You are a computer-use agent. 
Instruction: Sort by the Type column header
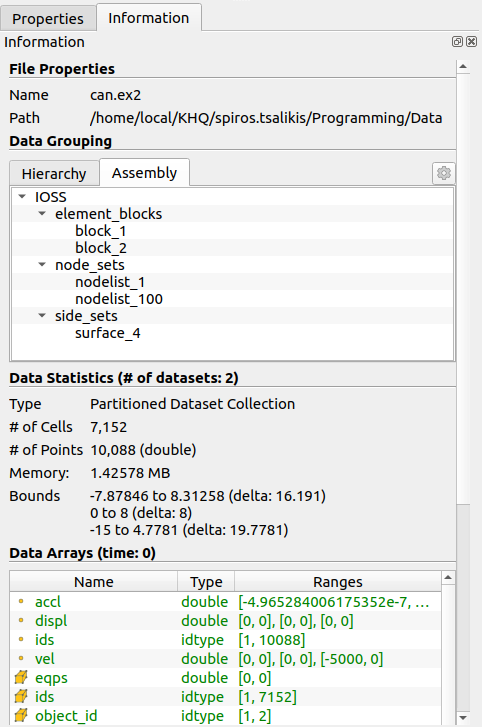(x=206, y=582)
